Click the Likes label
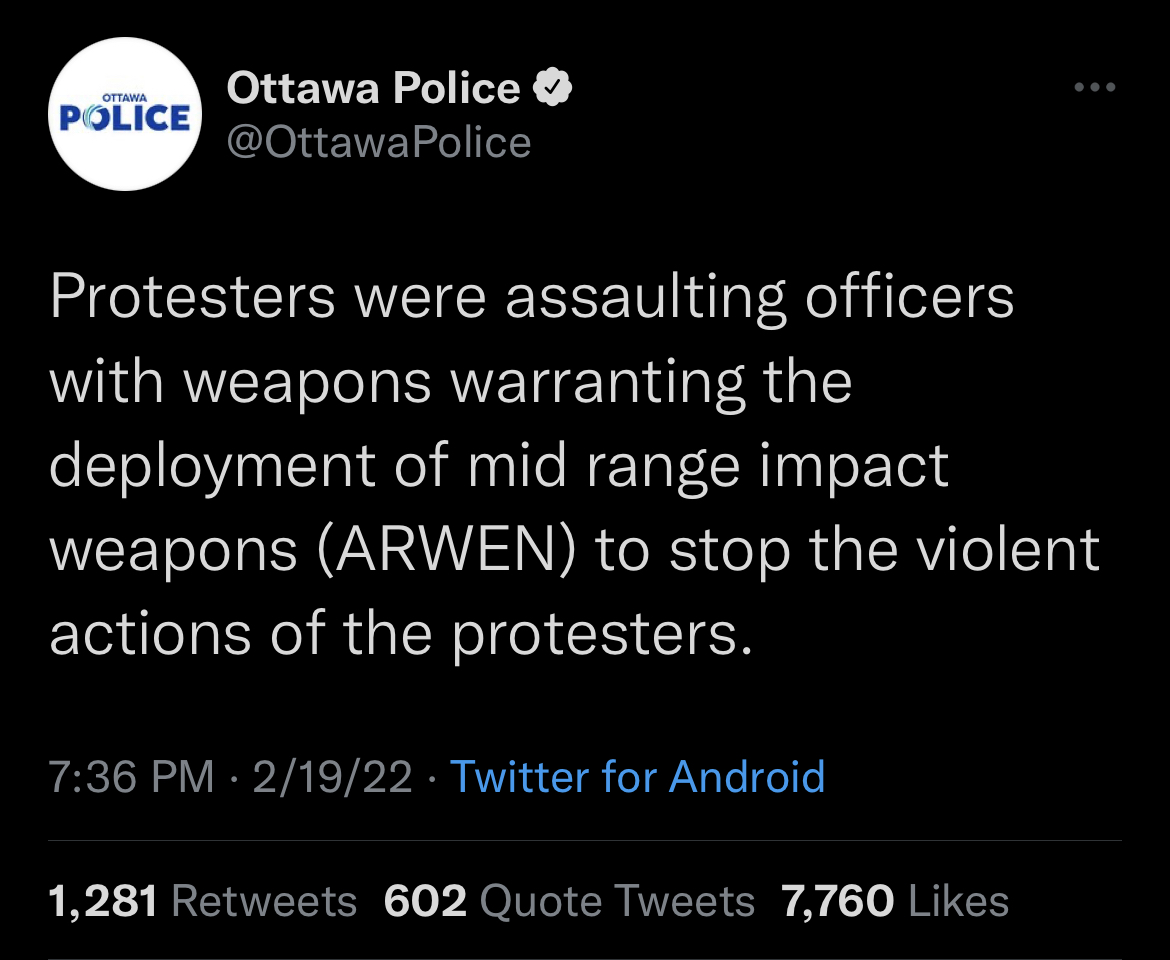This screenshot has width=1170, height=960. (x=959, y=900)
